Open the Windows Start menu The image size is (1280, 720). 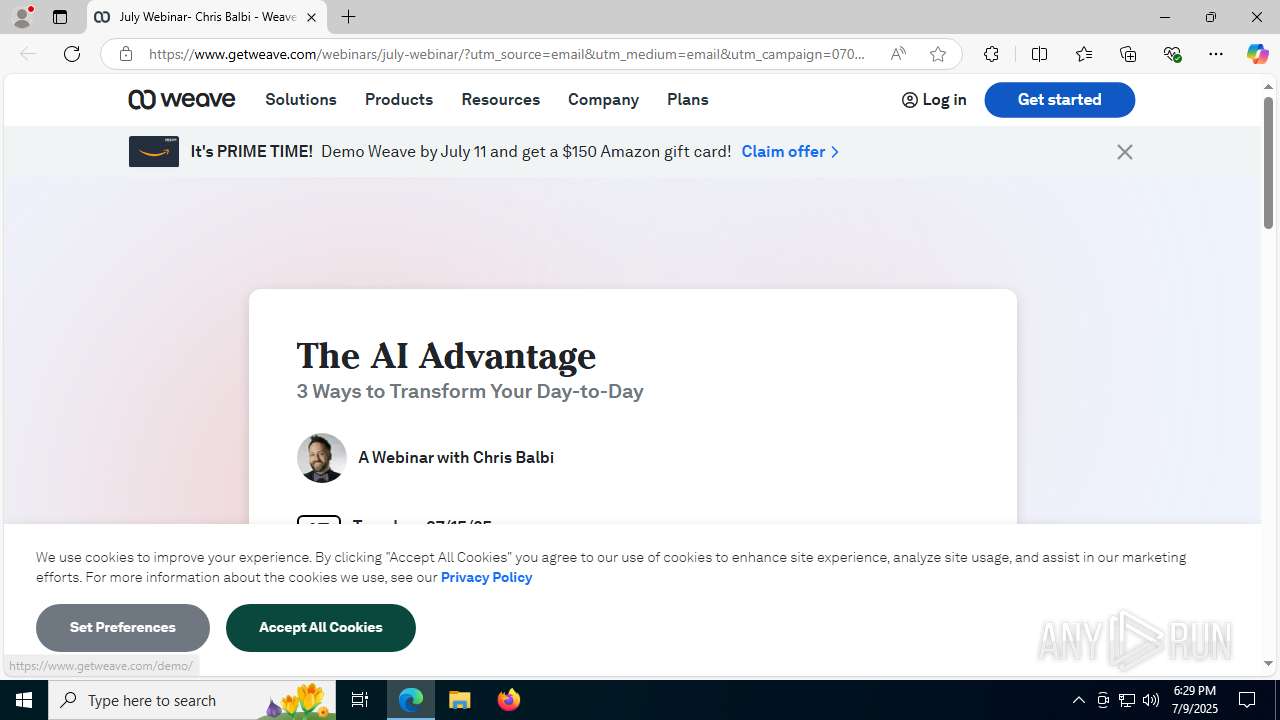click(x=24, y=700)
